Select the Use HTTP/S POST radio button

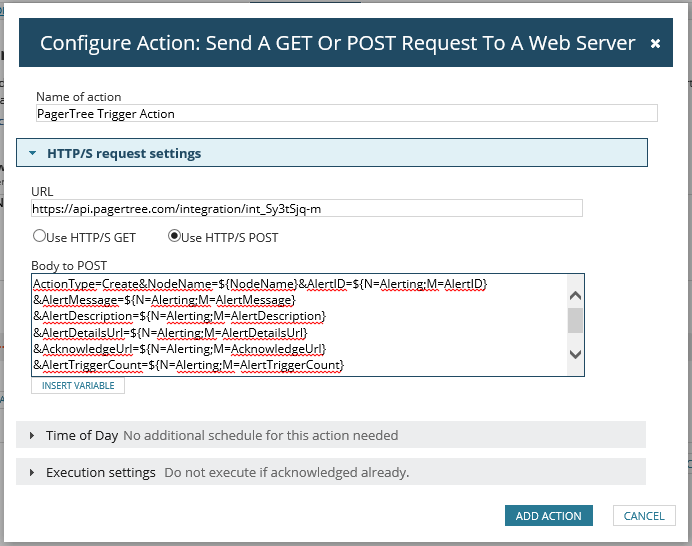click(174, 237)
